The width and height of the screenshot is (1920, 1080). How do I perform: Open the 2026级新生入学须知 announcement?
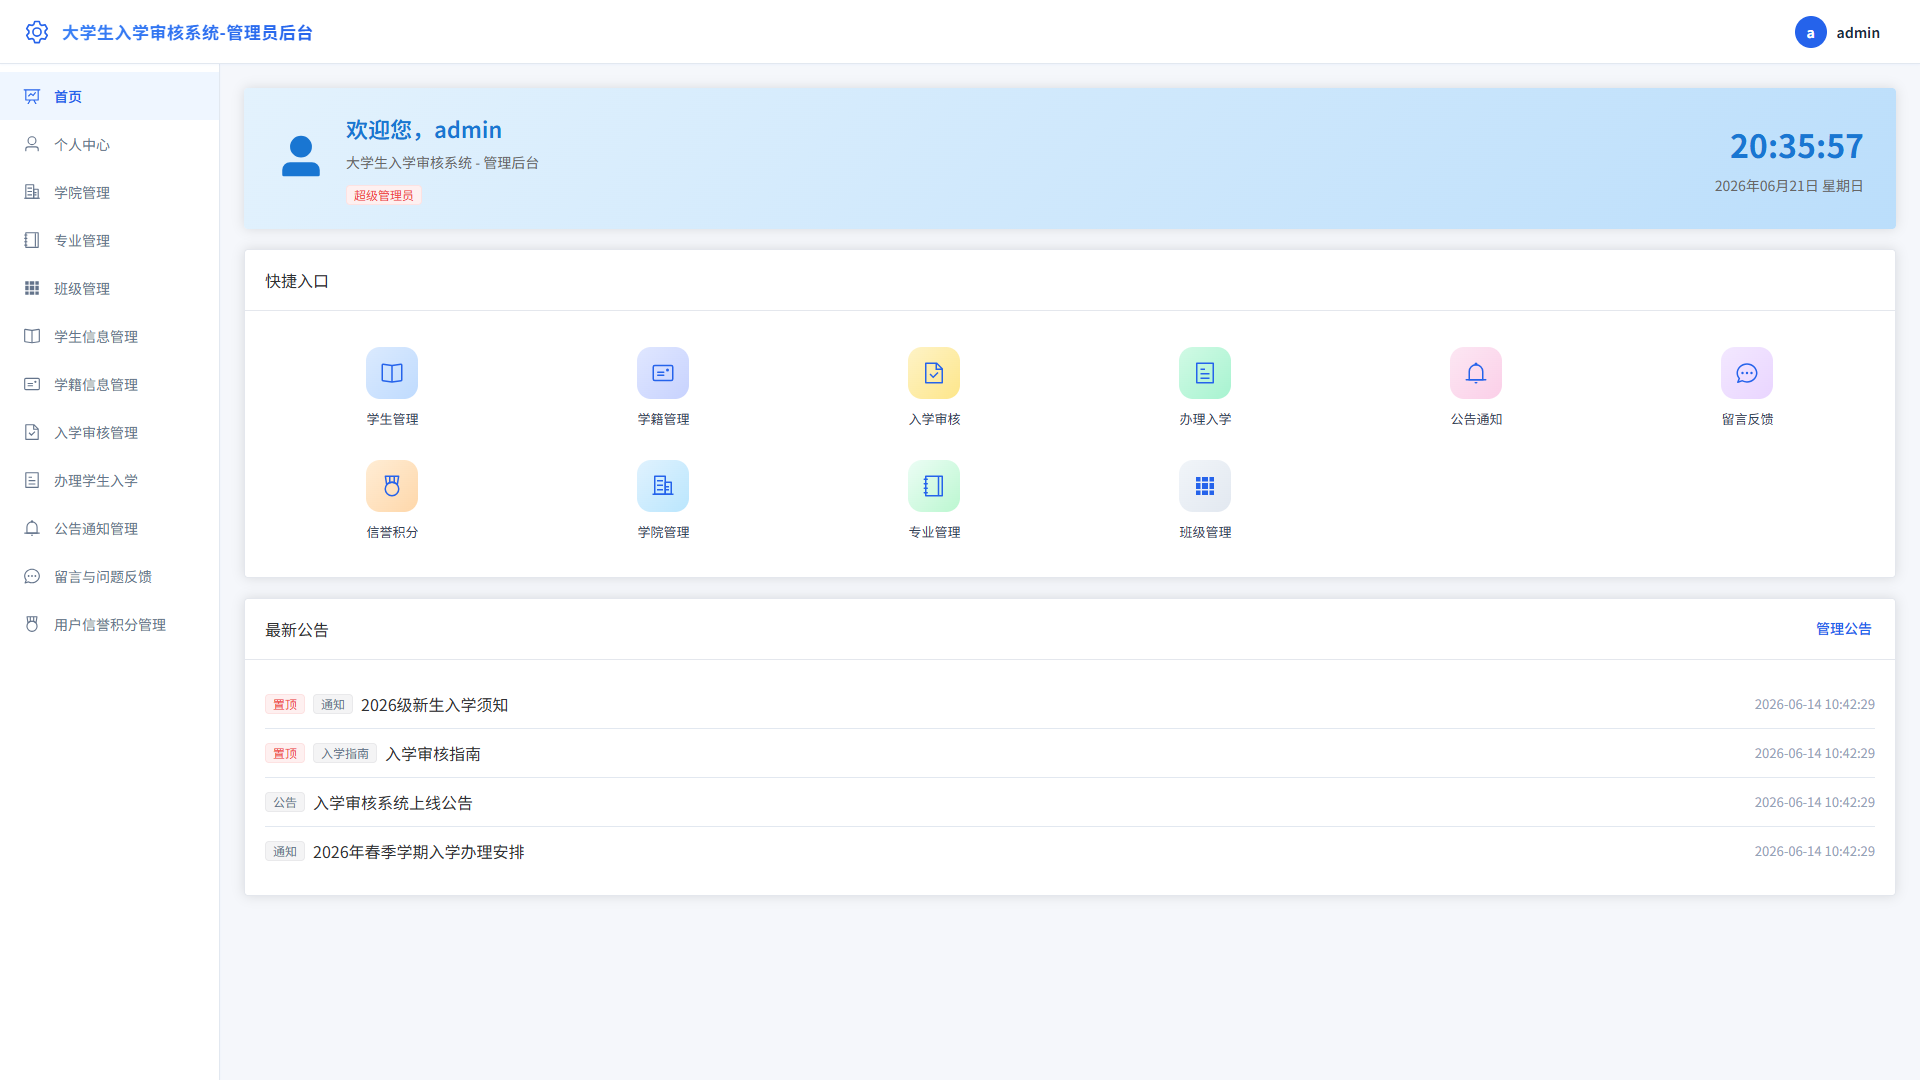click(x=434, y=705)
